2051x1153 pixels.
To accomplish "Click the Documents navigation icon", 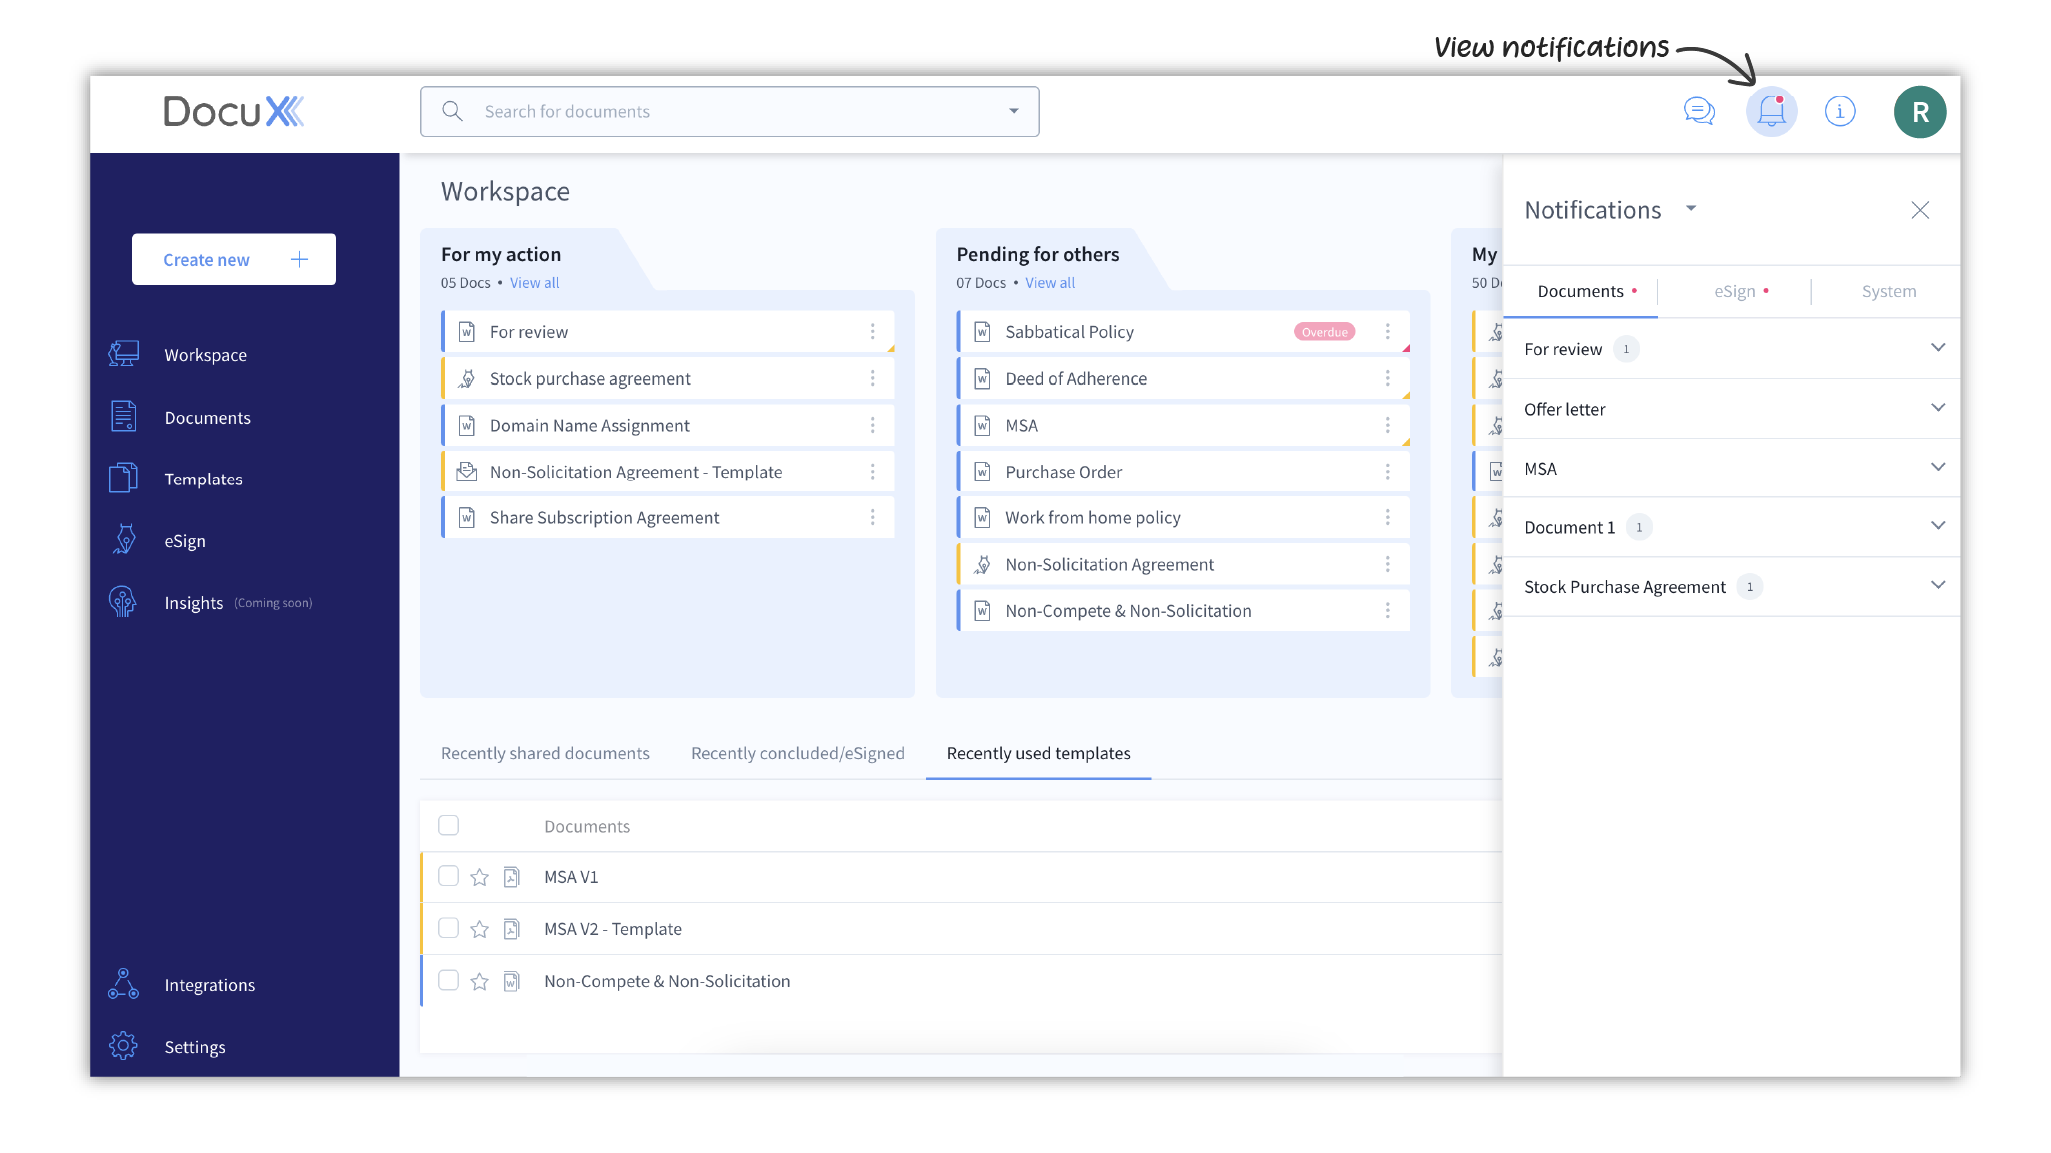I will (x=124, y=417).
